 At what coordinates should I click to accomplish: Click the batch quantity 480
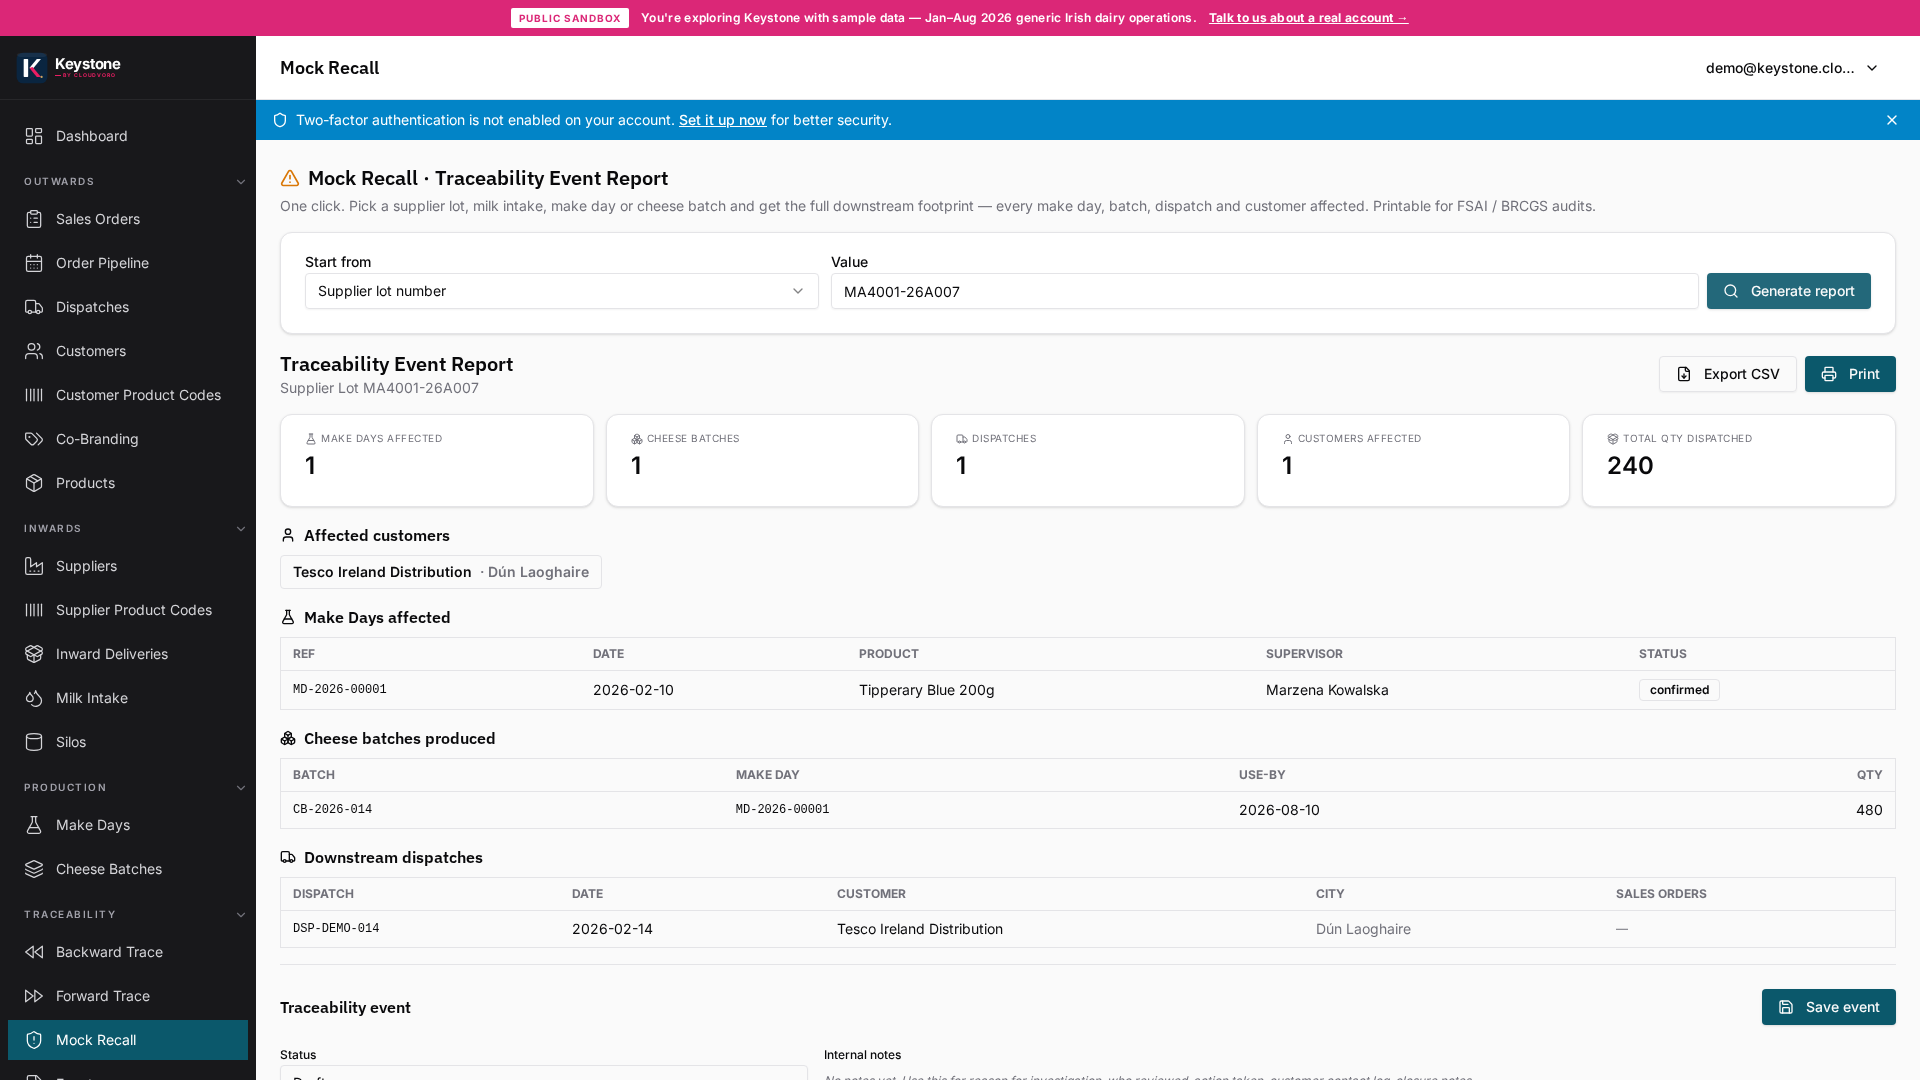pyautogui.click(x=1869, y=810)
